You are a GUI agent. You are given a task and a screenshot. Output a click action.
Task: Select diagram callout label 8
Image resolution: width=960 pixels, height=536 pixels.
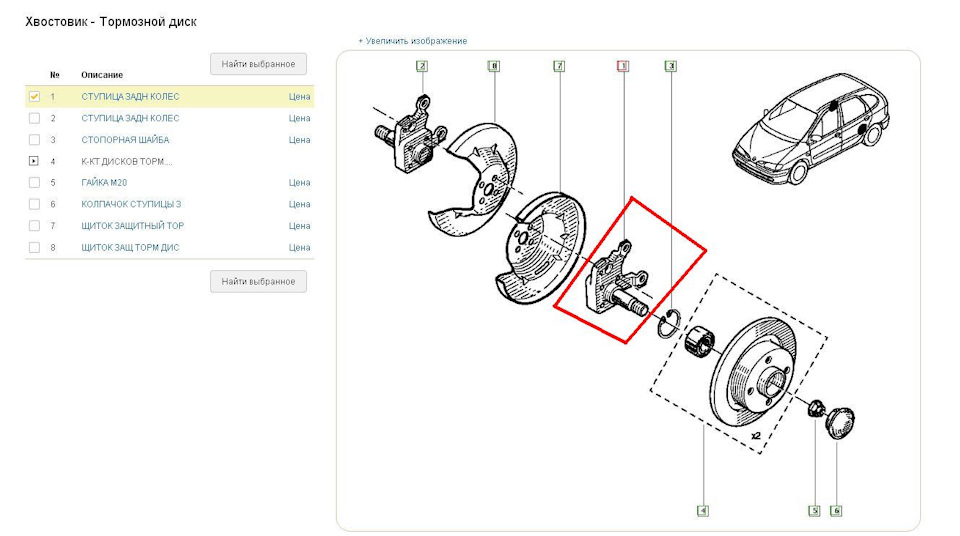[x=493, y=66]
